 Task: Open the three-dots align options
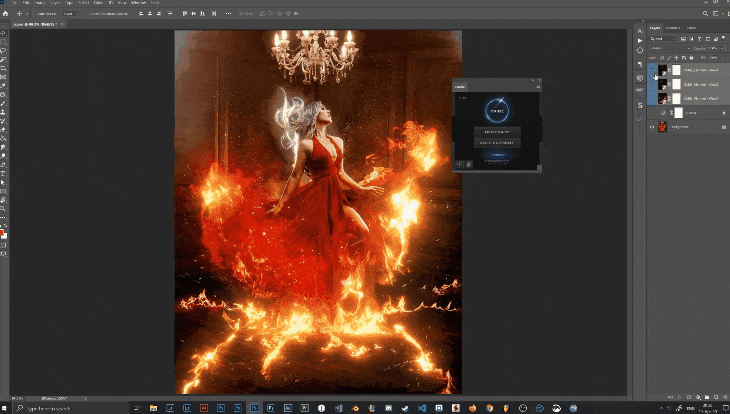pos(228,14)
